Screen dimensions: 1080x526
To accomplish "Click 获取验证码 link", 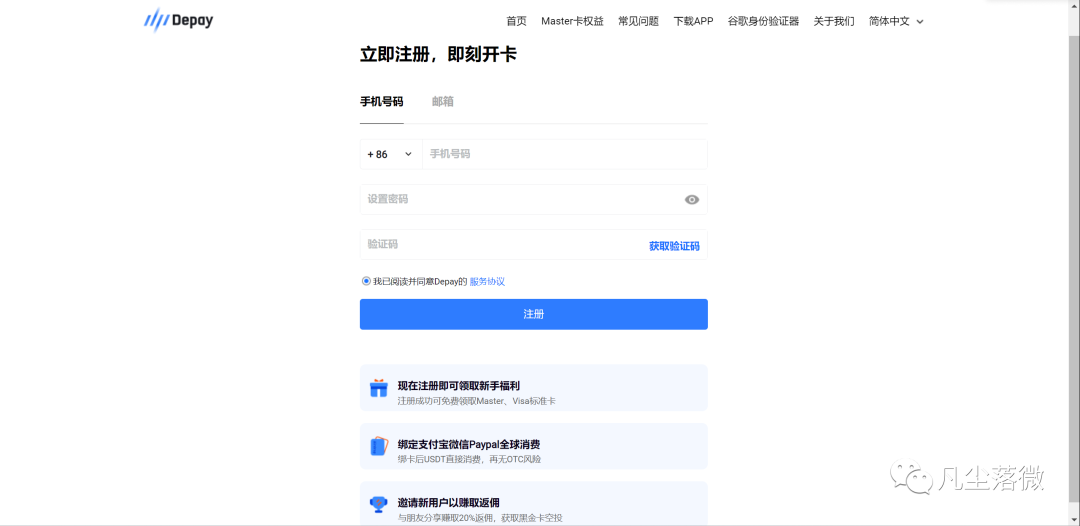I will (674, 246).
